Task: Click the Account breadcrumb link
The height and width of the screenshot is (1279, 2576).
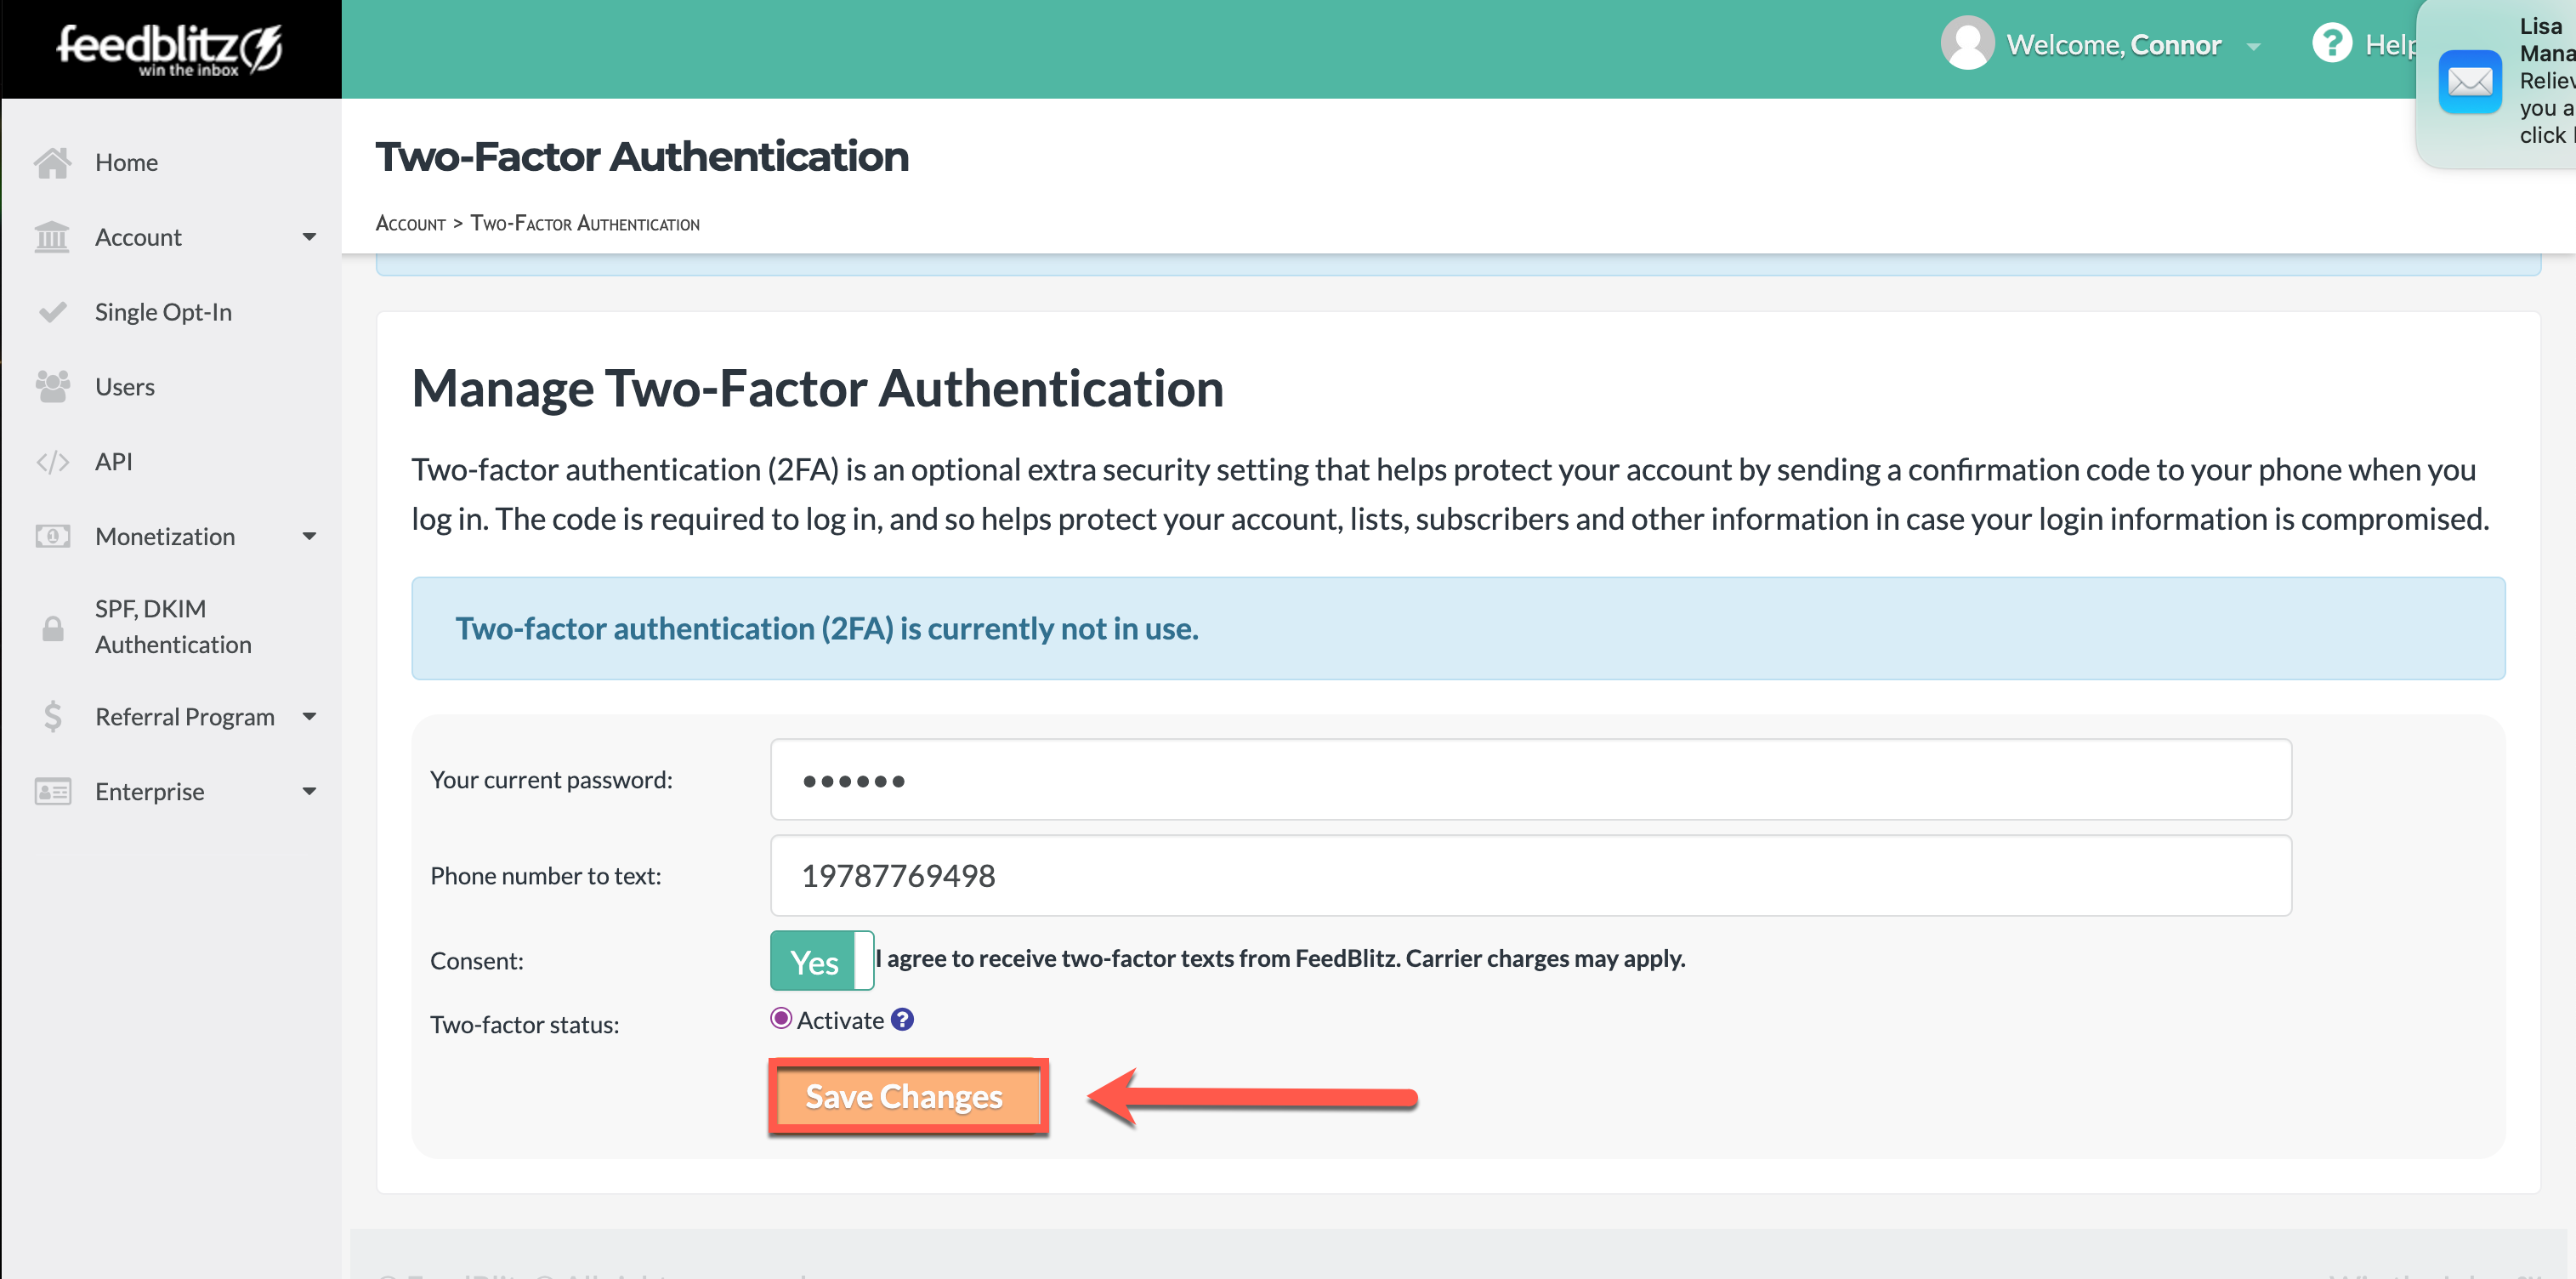Action: pos(410,224)
